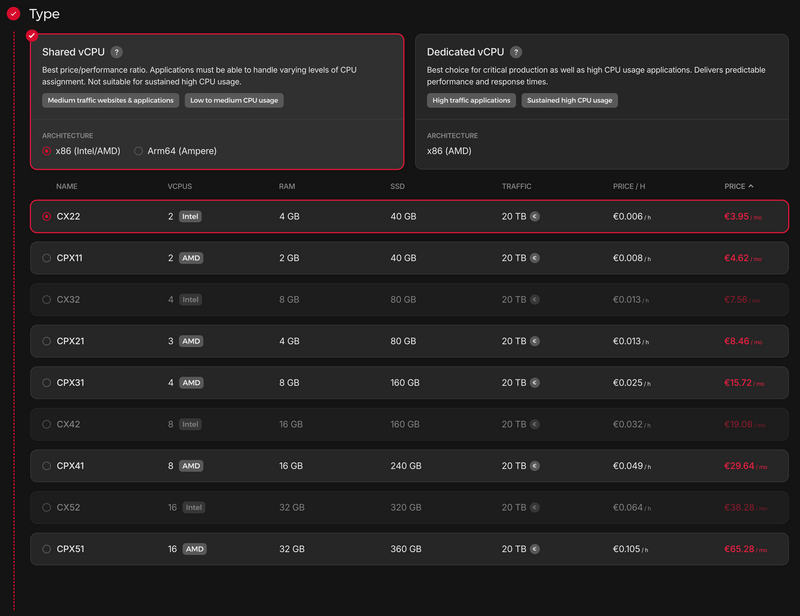Image resolution: width=800 pixels, height=616 pixels.
Task: Select x86 (Intel/AMD) architecture radio
Action: click(x=46, y=151)
